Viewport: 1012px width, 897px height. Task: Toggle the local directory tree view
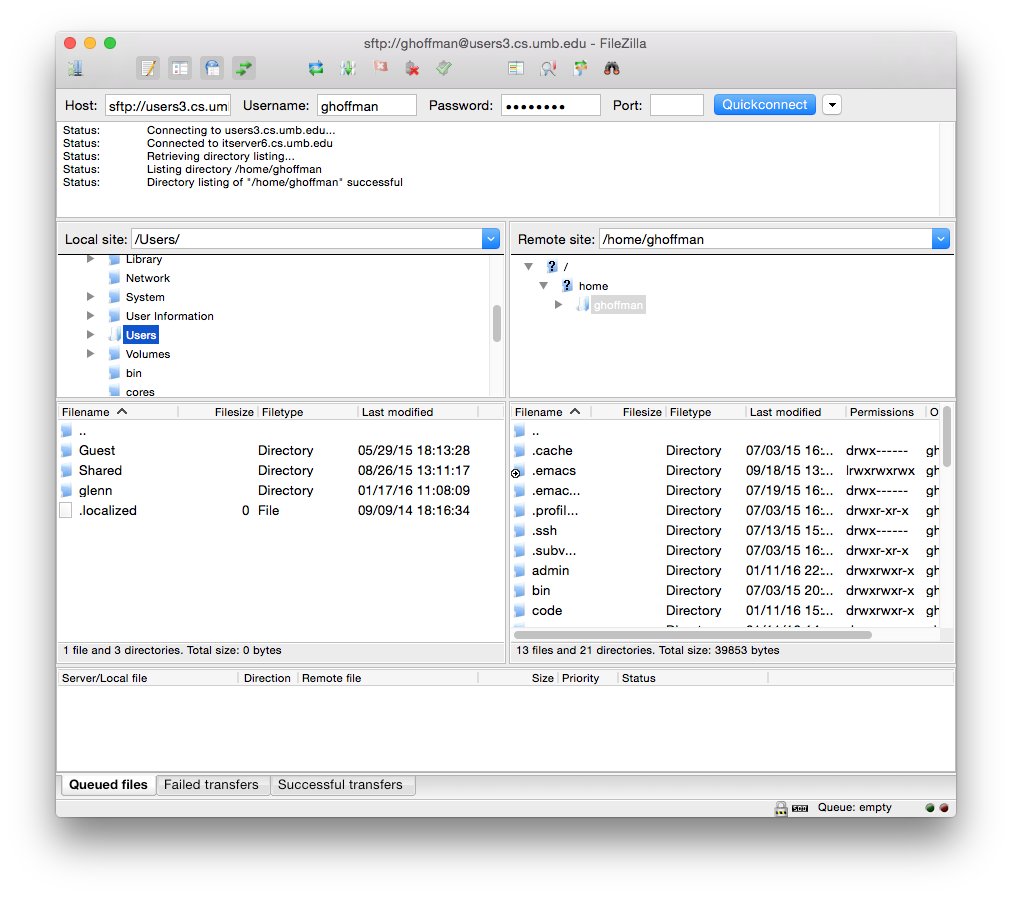(x=180, y=68)
